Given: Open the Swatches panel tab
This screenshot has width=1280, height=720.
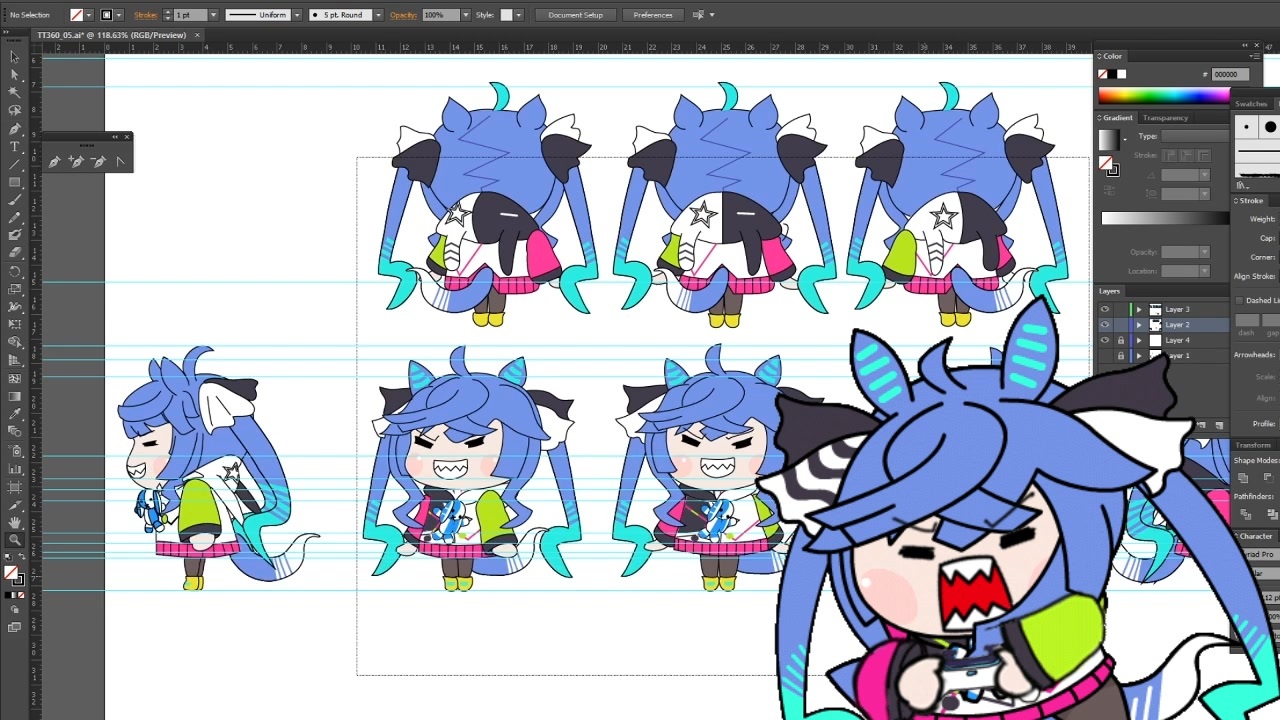Looking at the screenshot, I should [1251, 104].
